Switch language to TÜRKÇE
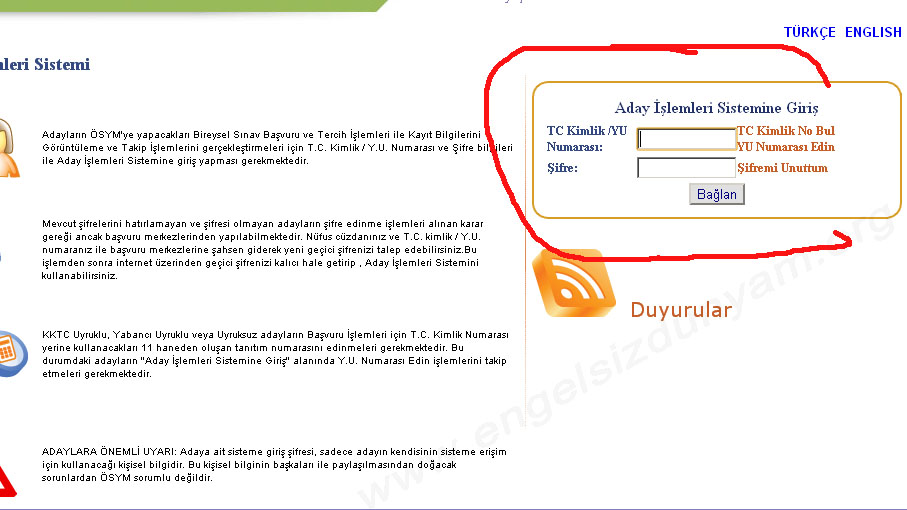 pos(809,32)
